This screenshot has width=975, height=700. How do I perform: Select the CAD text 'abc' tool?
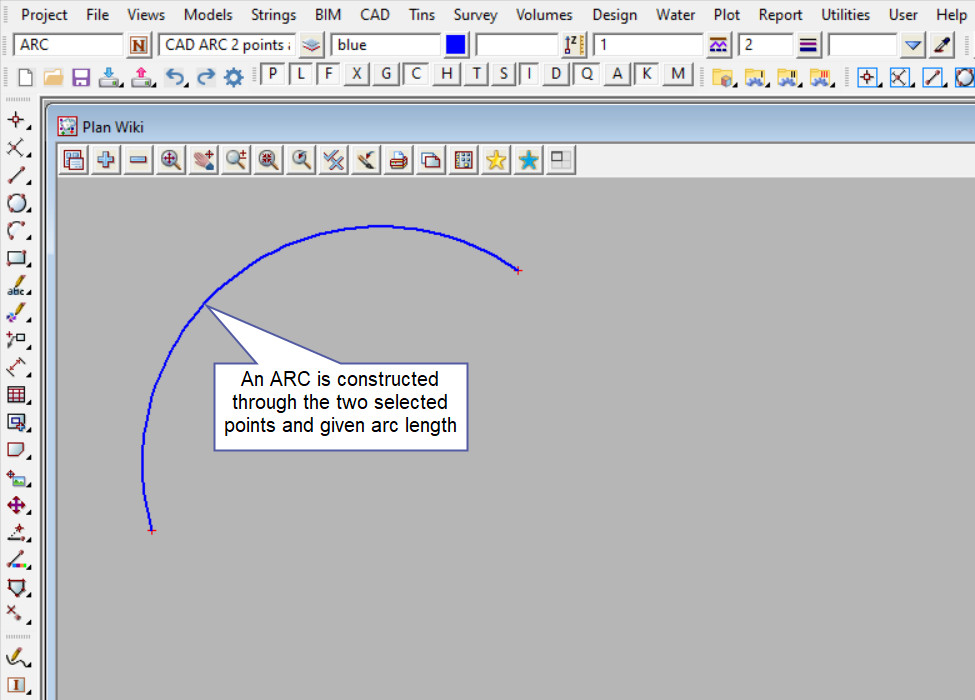point(16,286)
